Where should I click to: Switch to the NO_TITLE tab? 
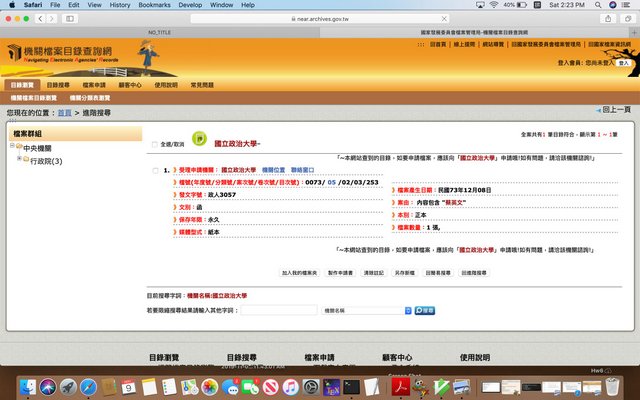[160, 32]
